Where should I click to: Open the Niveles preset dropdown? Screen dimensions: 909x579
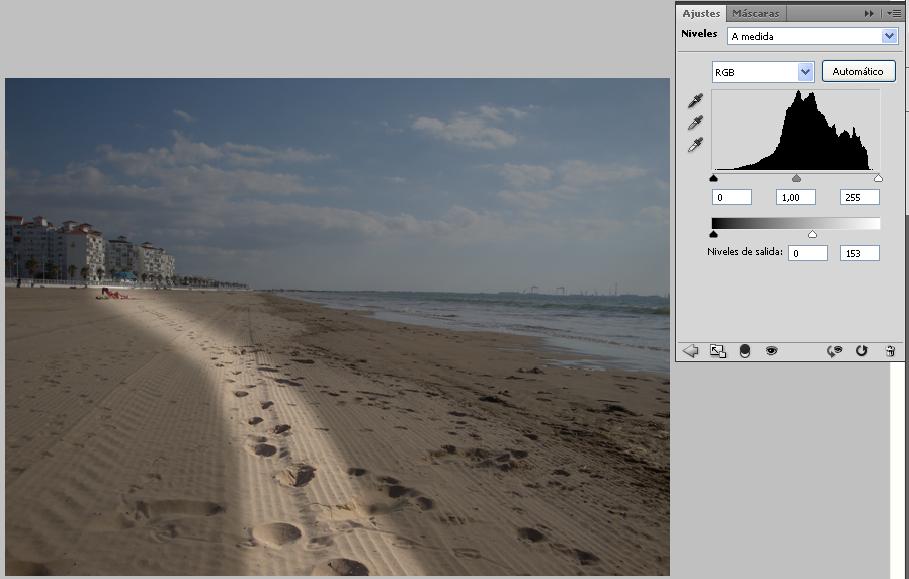(x=889, y=36)
